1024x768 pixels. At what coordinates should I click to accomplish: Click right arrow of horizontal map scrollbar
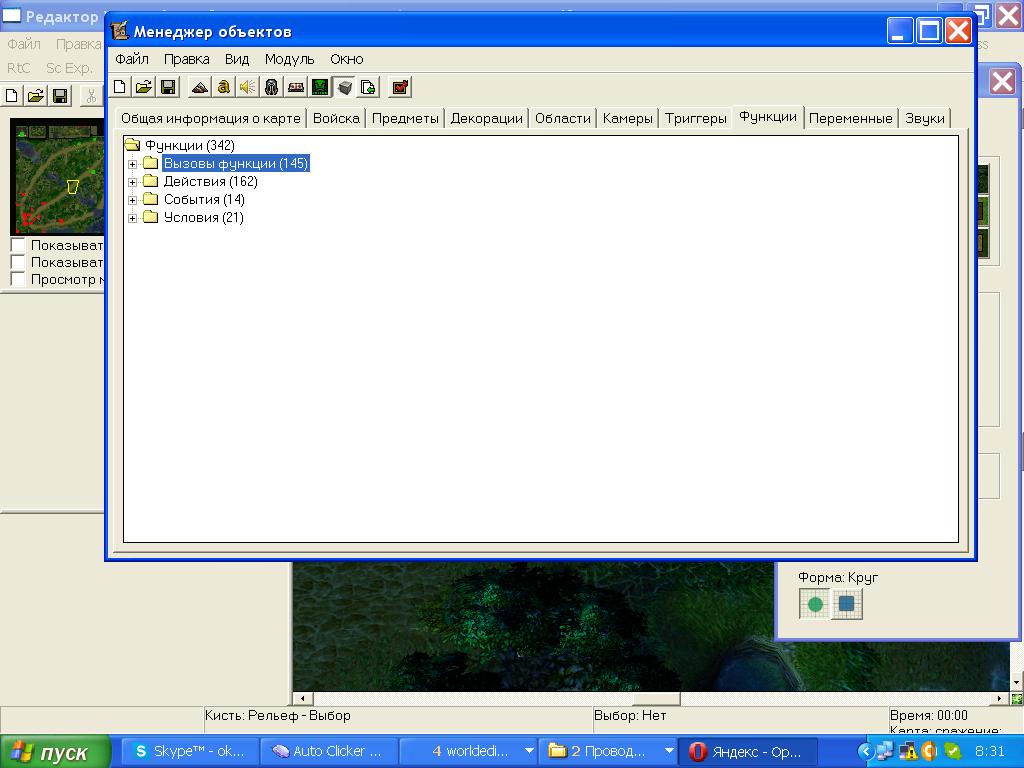pyautogui.click(x=999, y=698)
